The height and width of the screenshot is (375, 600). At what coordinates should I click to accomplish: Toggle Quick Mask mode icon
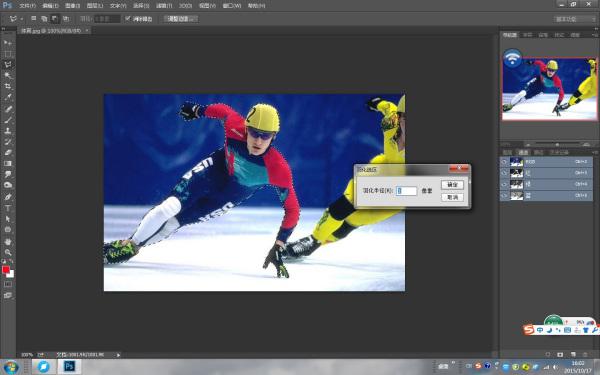click(8, 284)
